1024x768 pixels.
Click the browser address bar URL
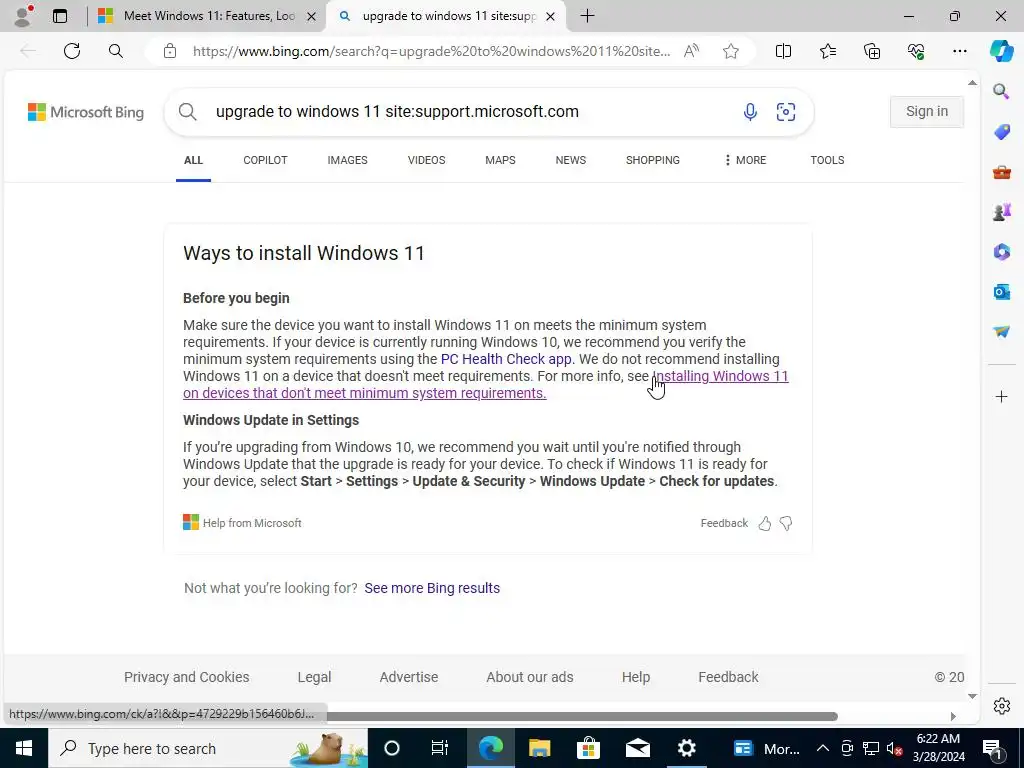click(432, 51)
